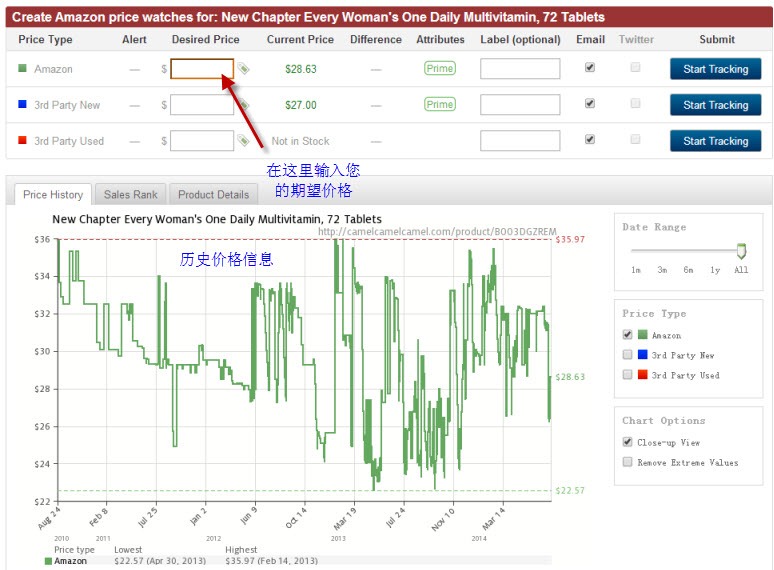Click the Desired Price column header
Image resolution: width=774 pixels, height=570 pixels.
(x=205, y=39)
